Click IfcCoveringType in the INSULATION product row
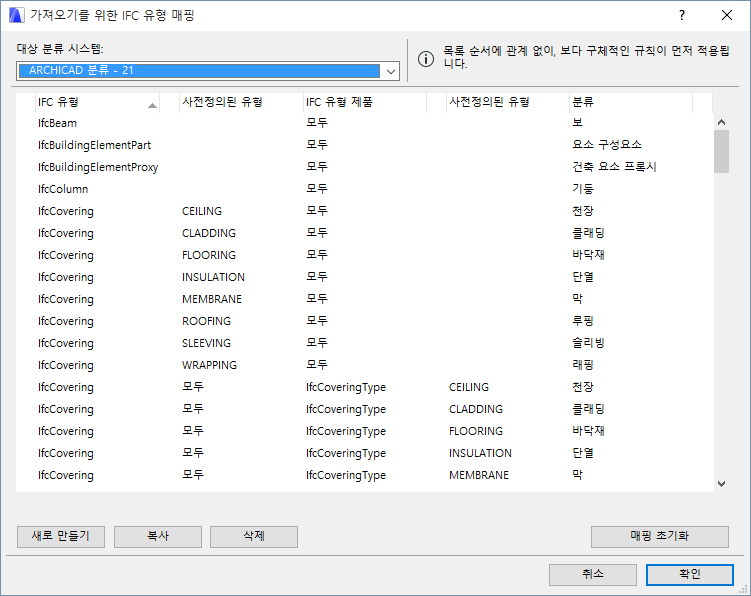 346,454
